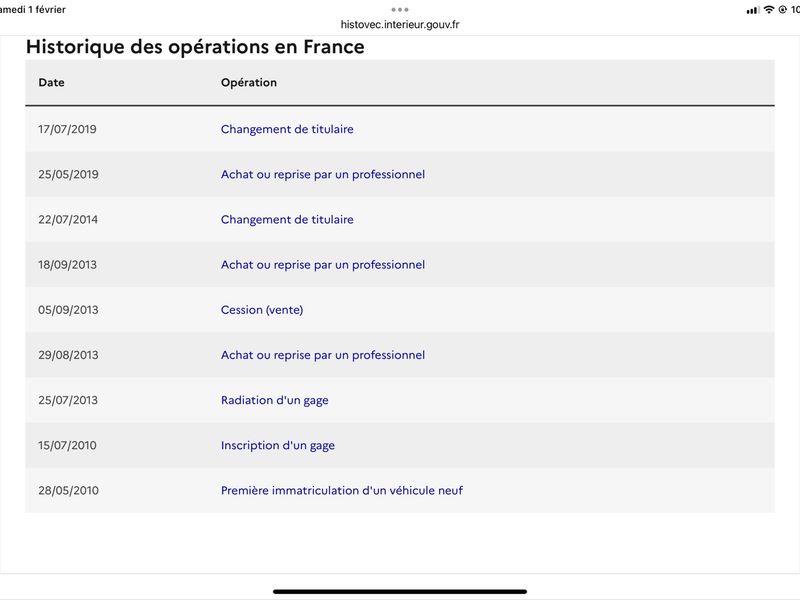800x600 pixels.
Task: Tap the Wi-Fi status icon
Action: pyautogui.click(x=768, y=10)
